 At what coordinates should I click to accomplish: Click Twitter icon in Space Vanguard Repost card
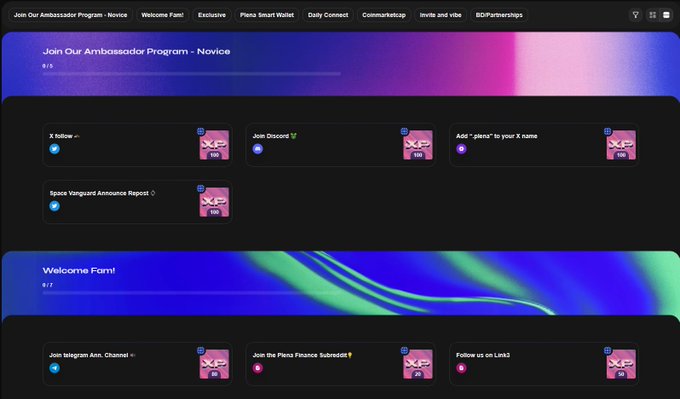pyautogui.click(x=55, y=206)
